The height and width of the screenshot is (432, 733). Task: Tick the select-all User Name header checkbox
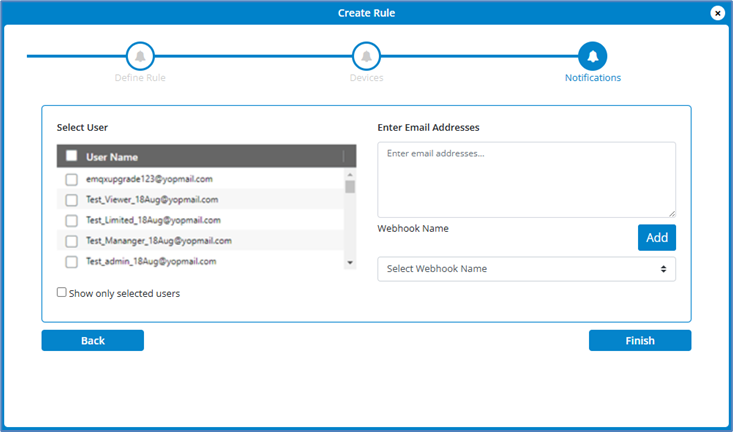[x=71, y=156]
